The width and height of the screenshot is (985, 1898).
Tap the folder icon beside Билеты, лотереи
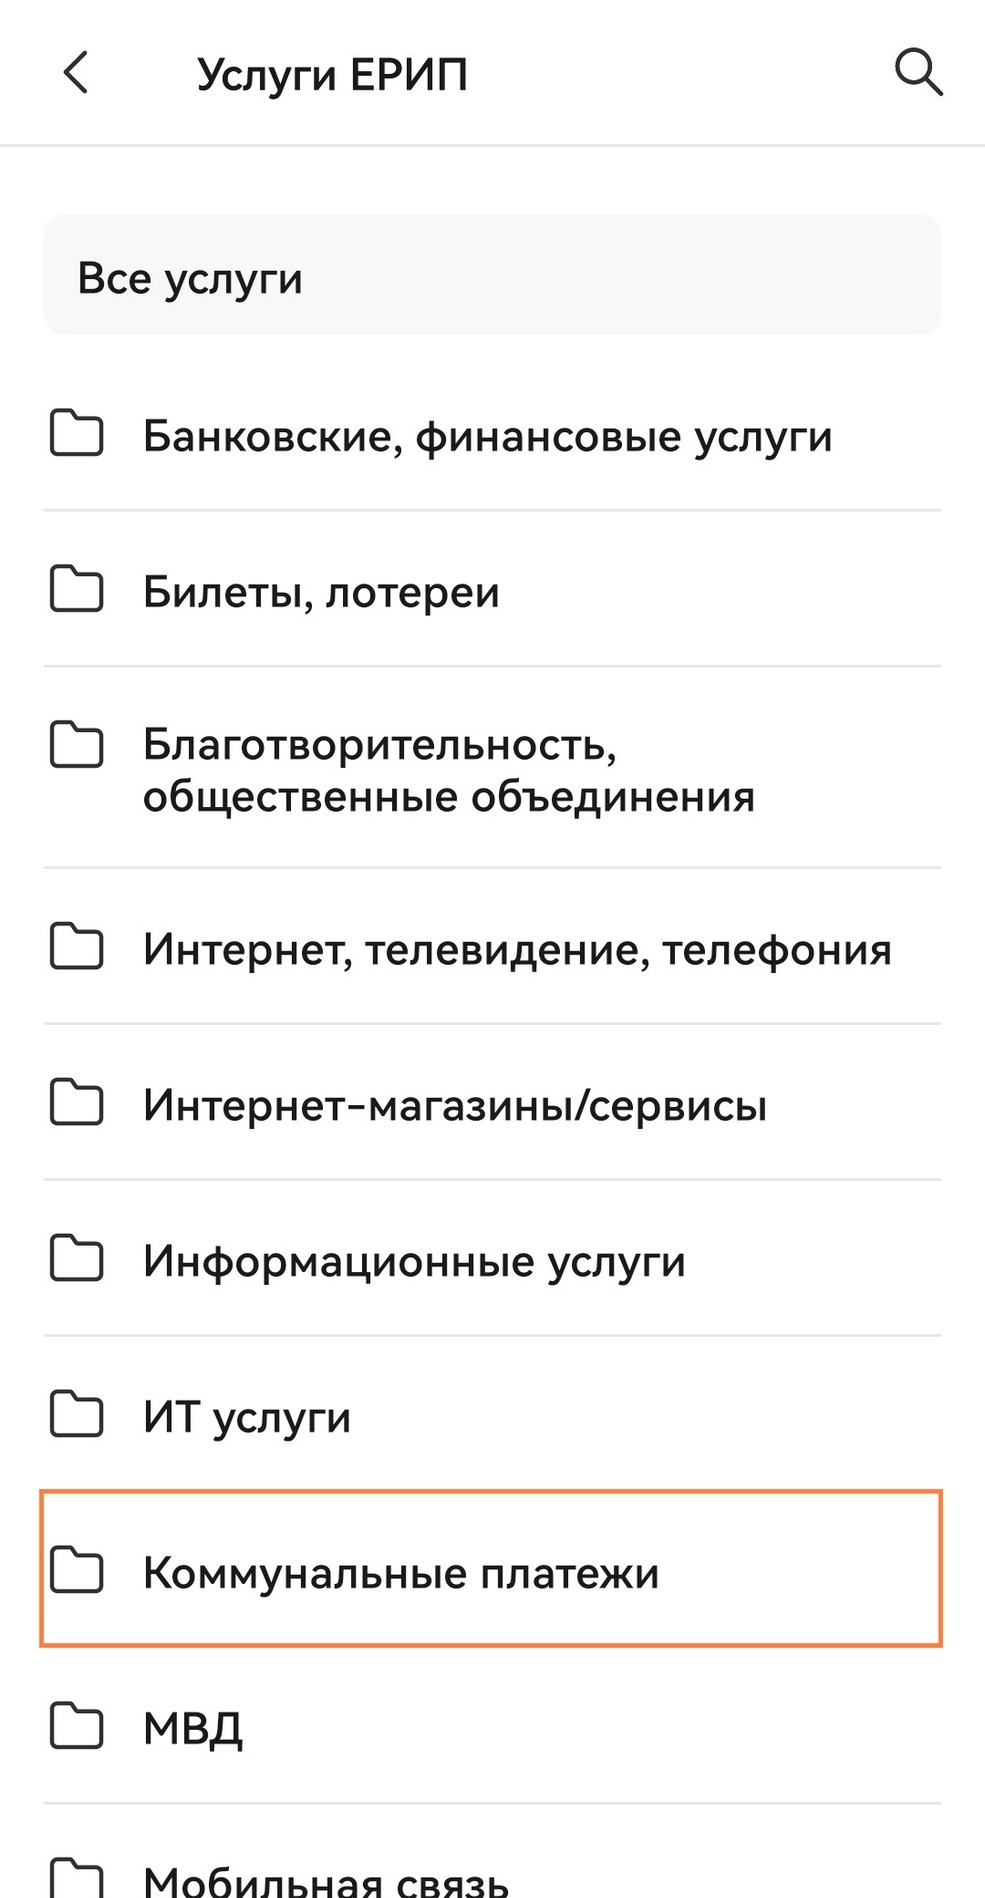pyautogui.click(x=78, y=590)
